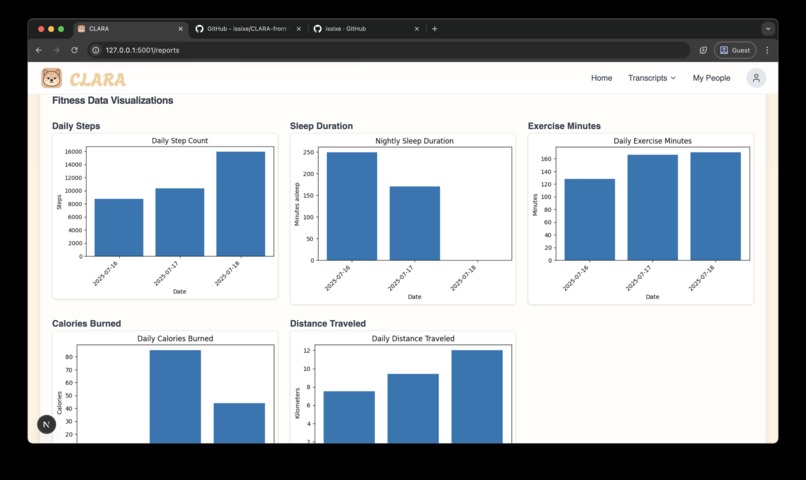Click the site info icon in address bar
The height and width of the screenshot is (480, 806).
[x=95, y=50]
